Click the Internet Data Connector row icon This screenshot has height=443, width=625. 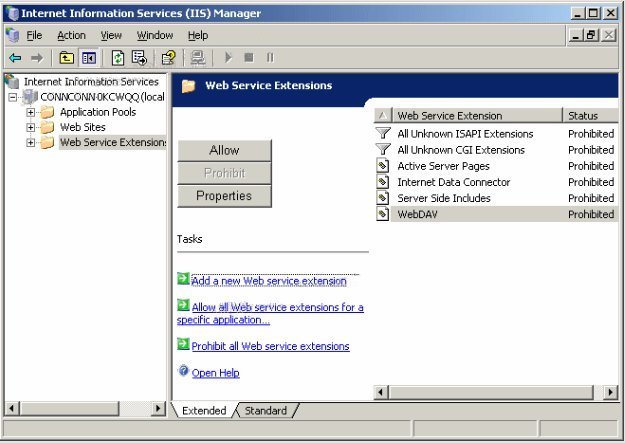383,182
